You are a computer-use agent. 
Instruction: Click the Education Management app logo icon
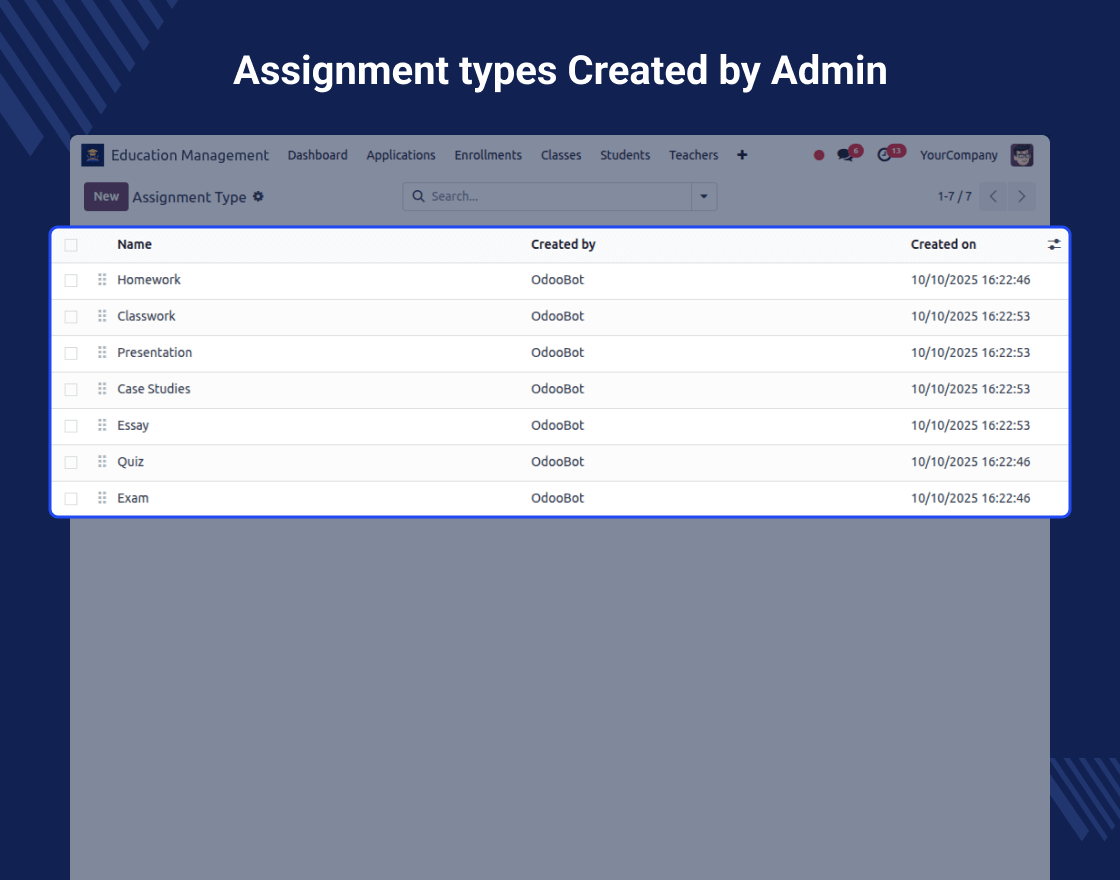(93, 155)
